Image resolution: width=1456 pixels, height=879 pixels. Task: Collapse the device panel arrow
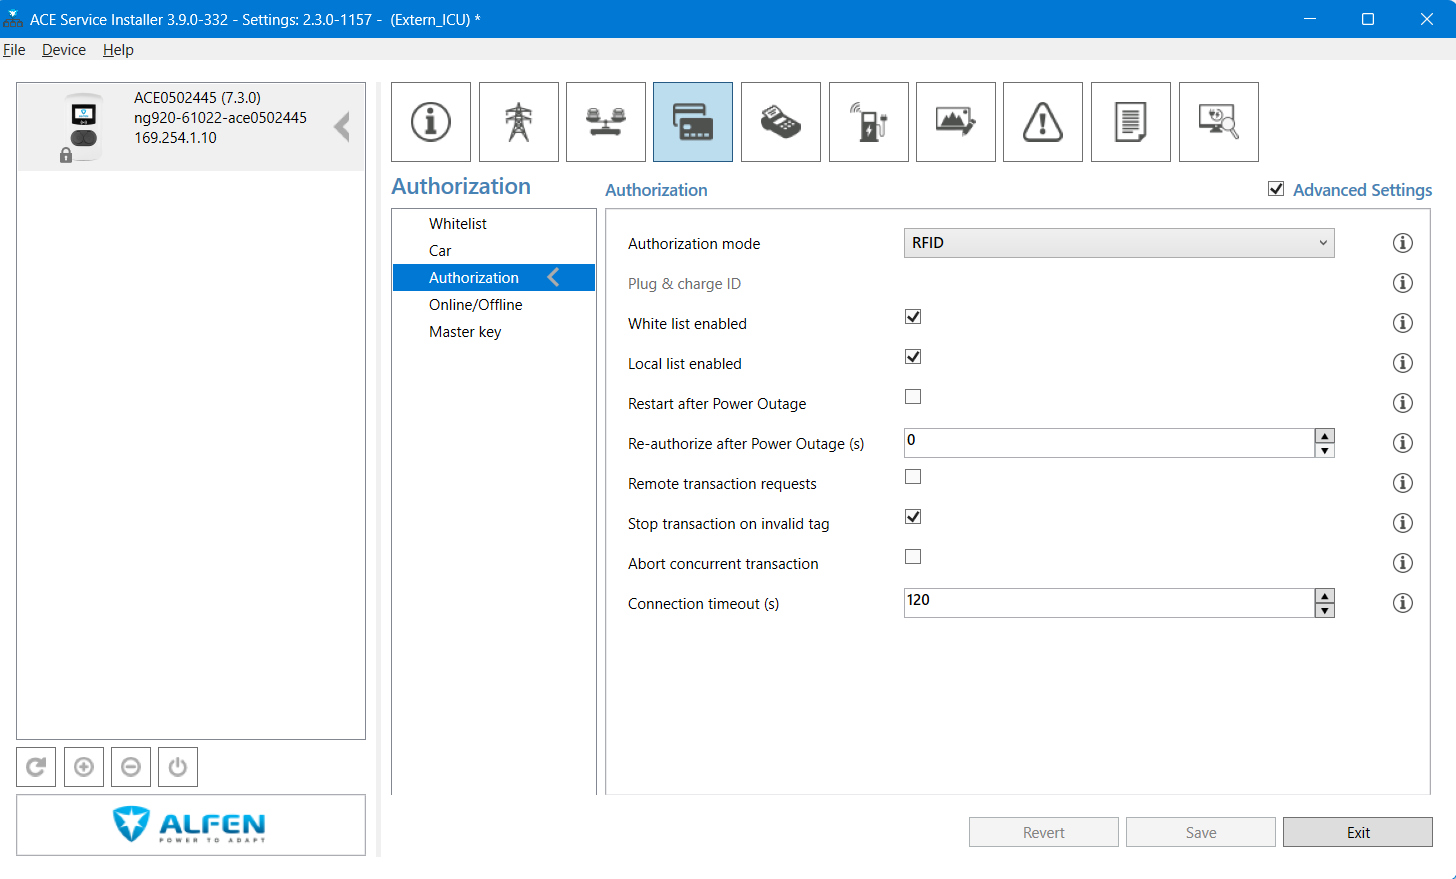(342, 127)
